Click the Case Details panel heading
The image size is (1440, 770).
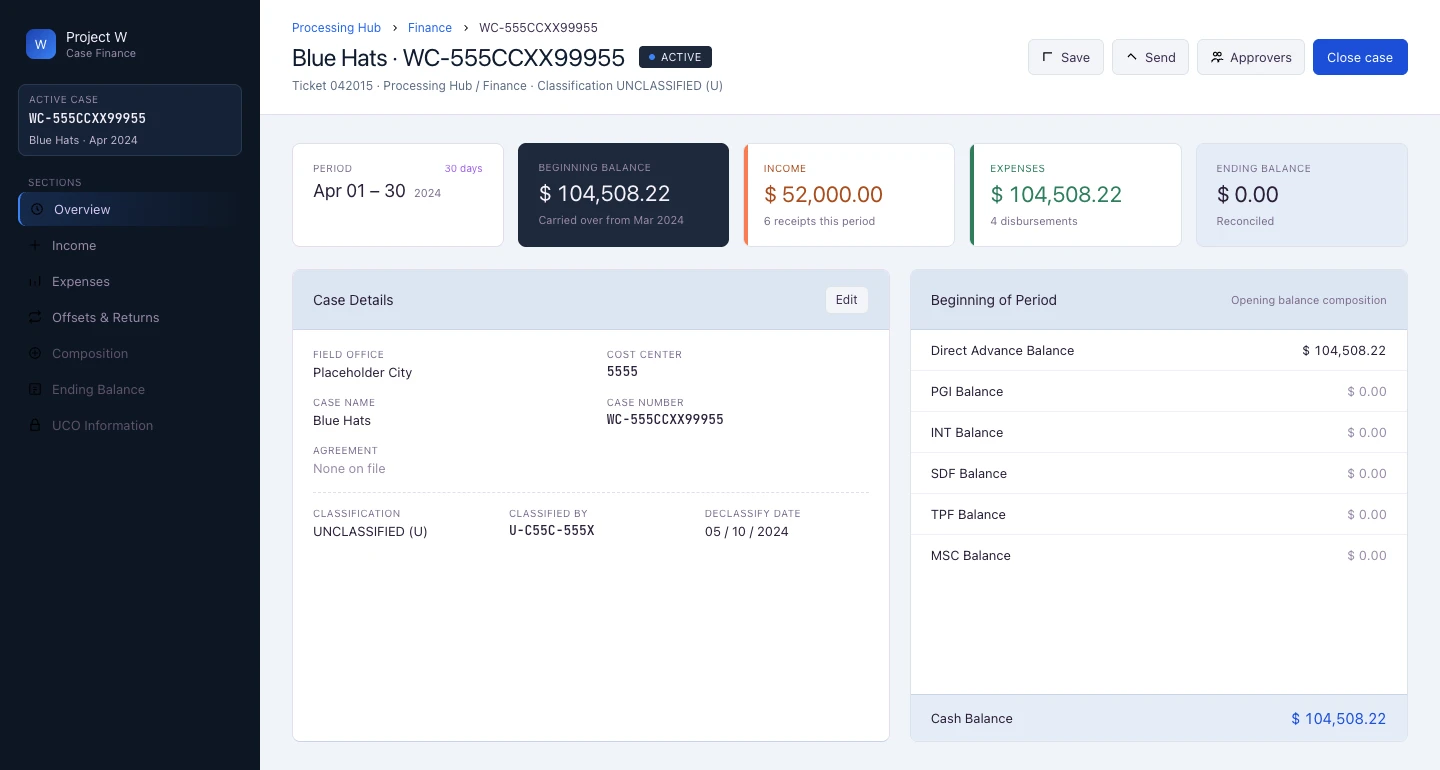click(x=353, y=300)
